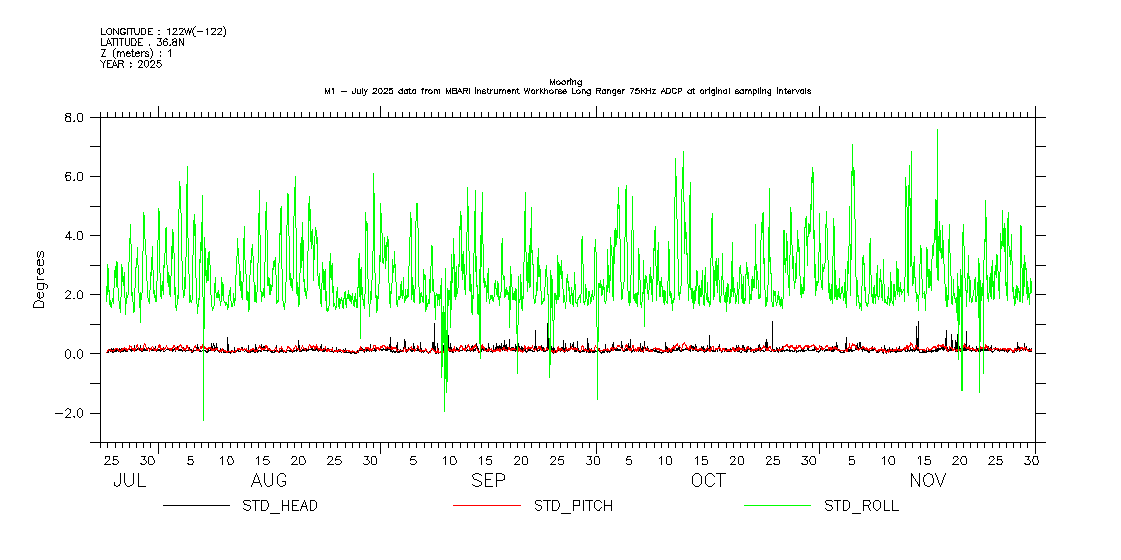This screenshot has height=560, width=1121.
Task: Click the line sample beside STD_PITCH
Action: click(x=487, y=506)
